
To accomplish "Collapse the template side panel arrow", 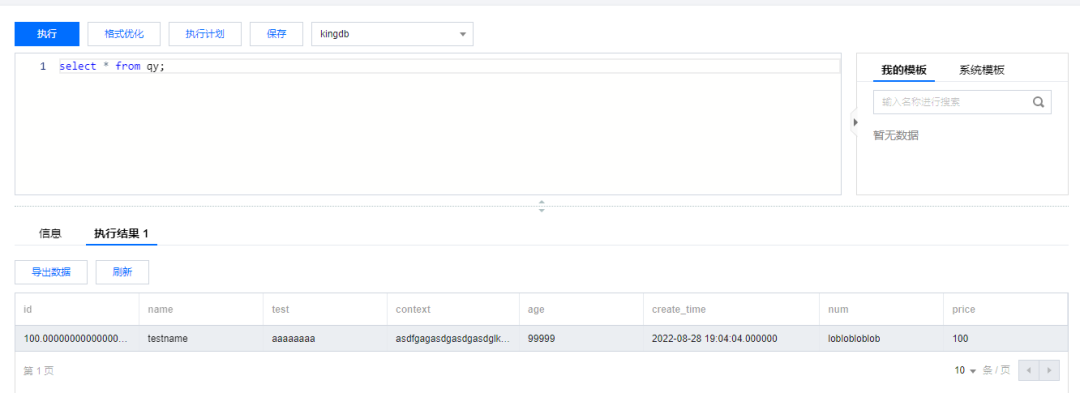I will click(855, 123).
